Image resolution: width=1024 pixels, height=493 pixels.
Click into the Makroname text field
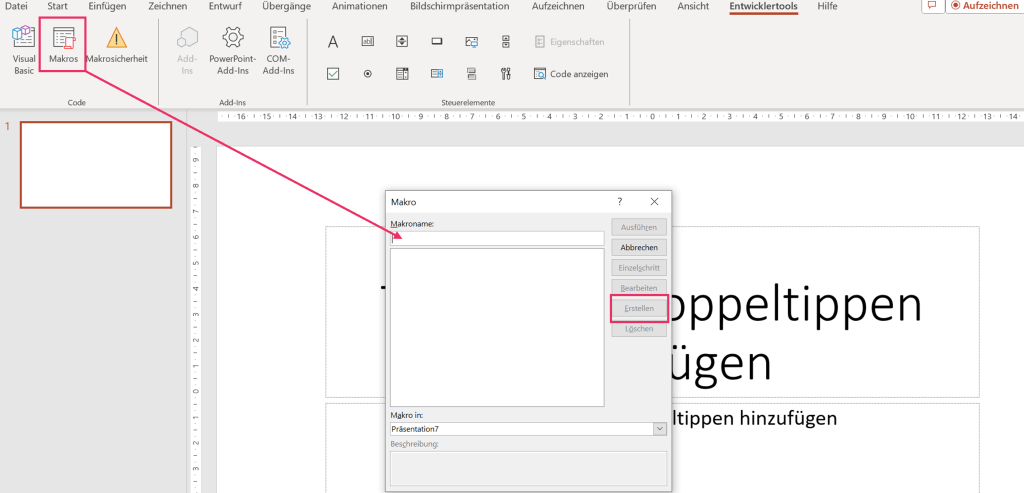tap(497, 238)
